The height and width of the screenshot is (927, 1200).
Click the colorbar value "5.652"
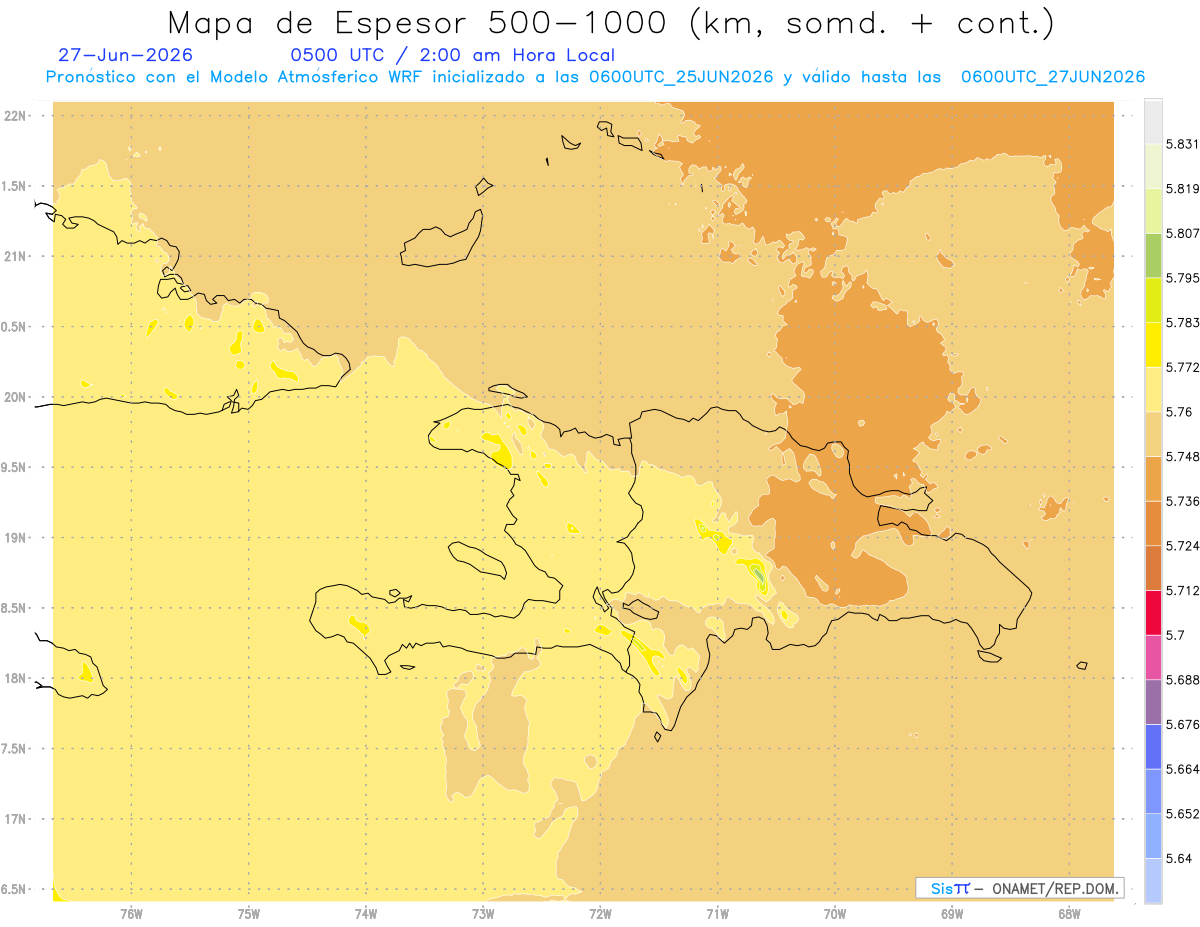[x=1182, y=813]
